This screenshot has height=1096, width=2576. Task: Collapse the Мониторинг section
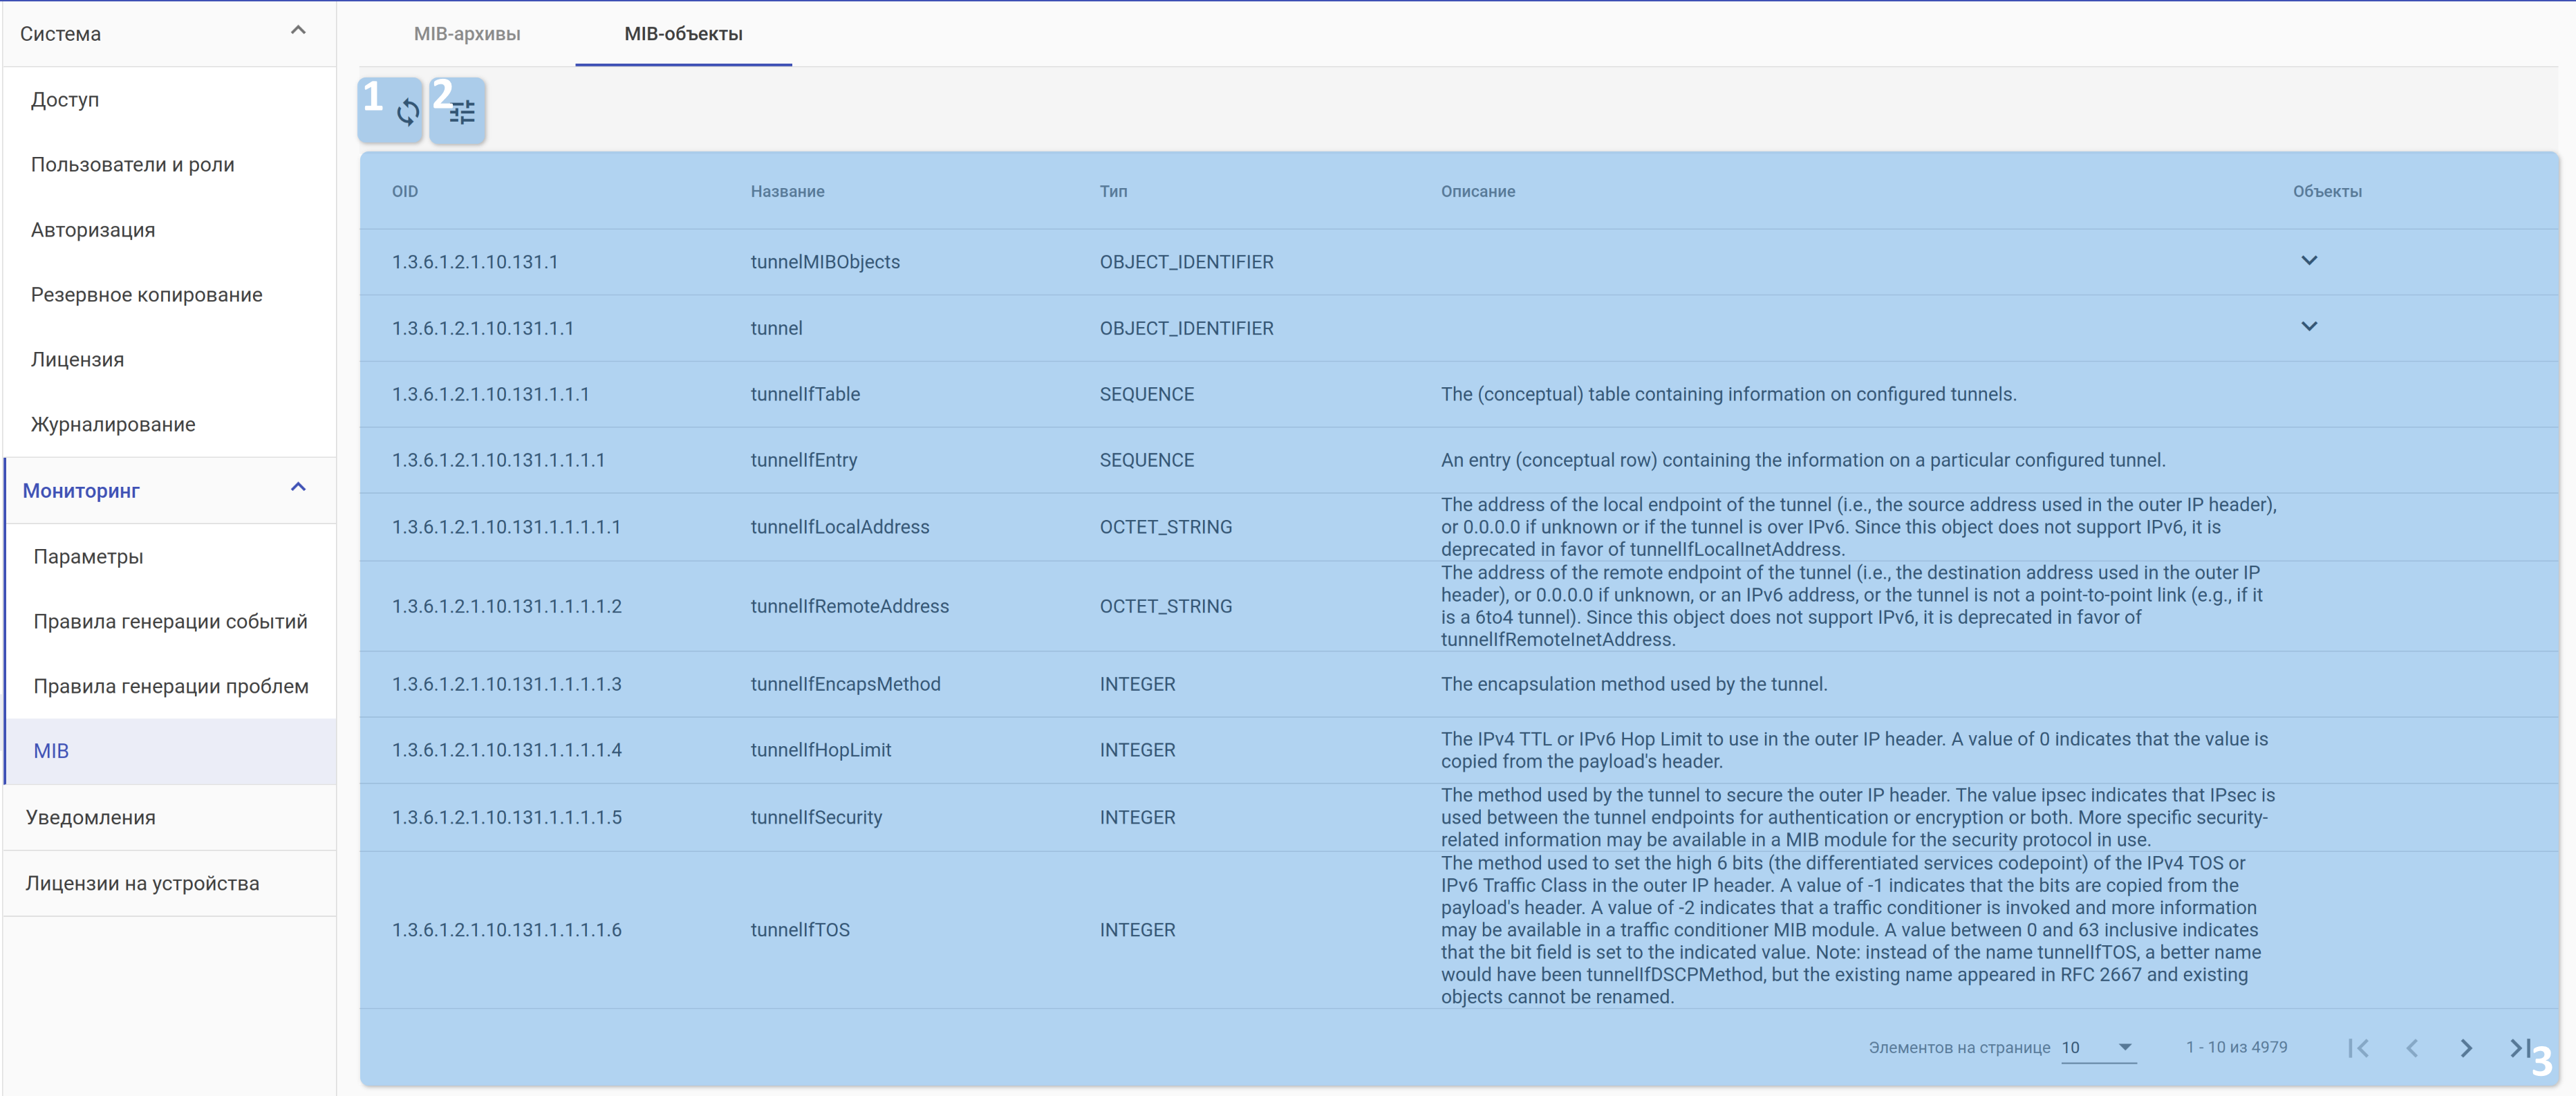(297, 488)
